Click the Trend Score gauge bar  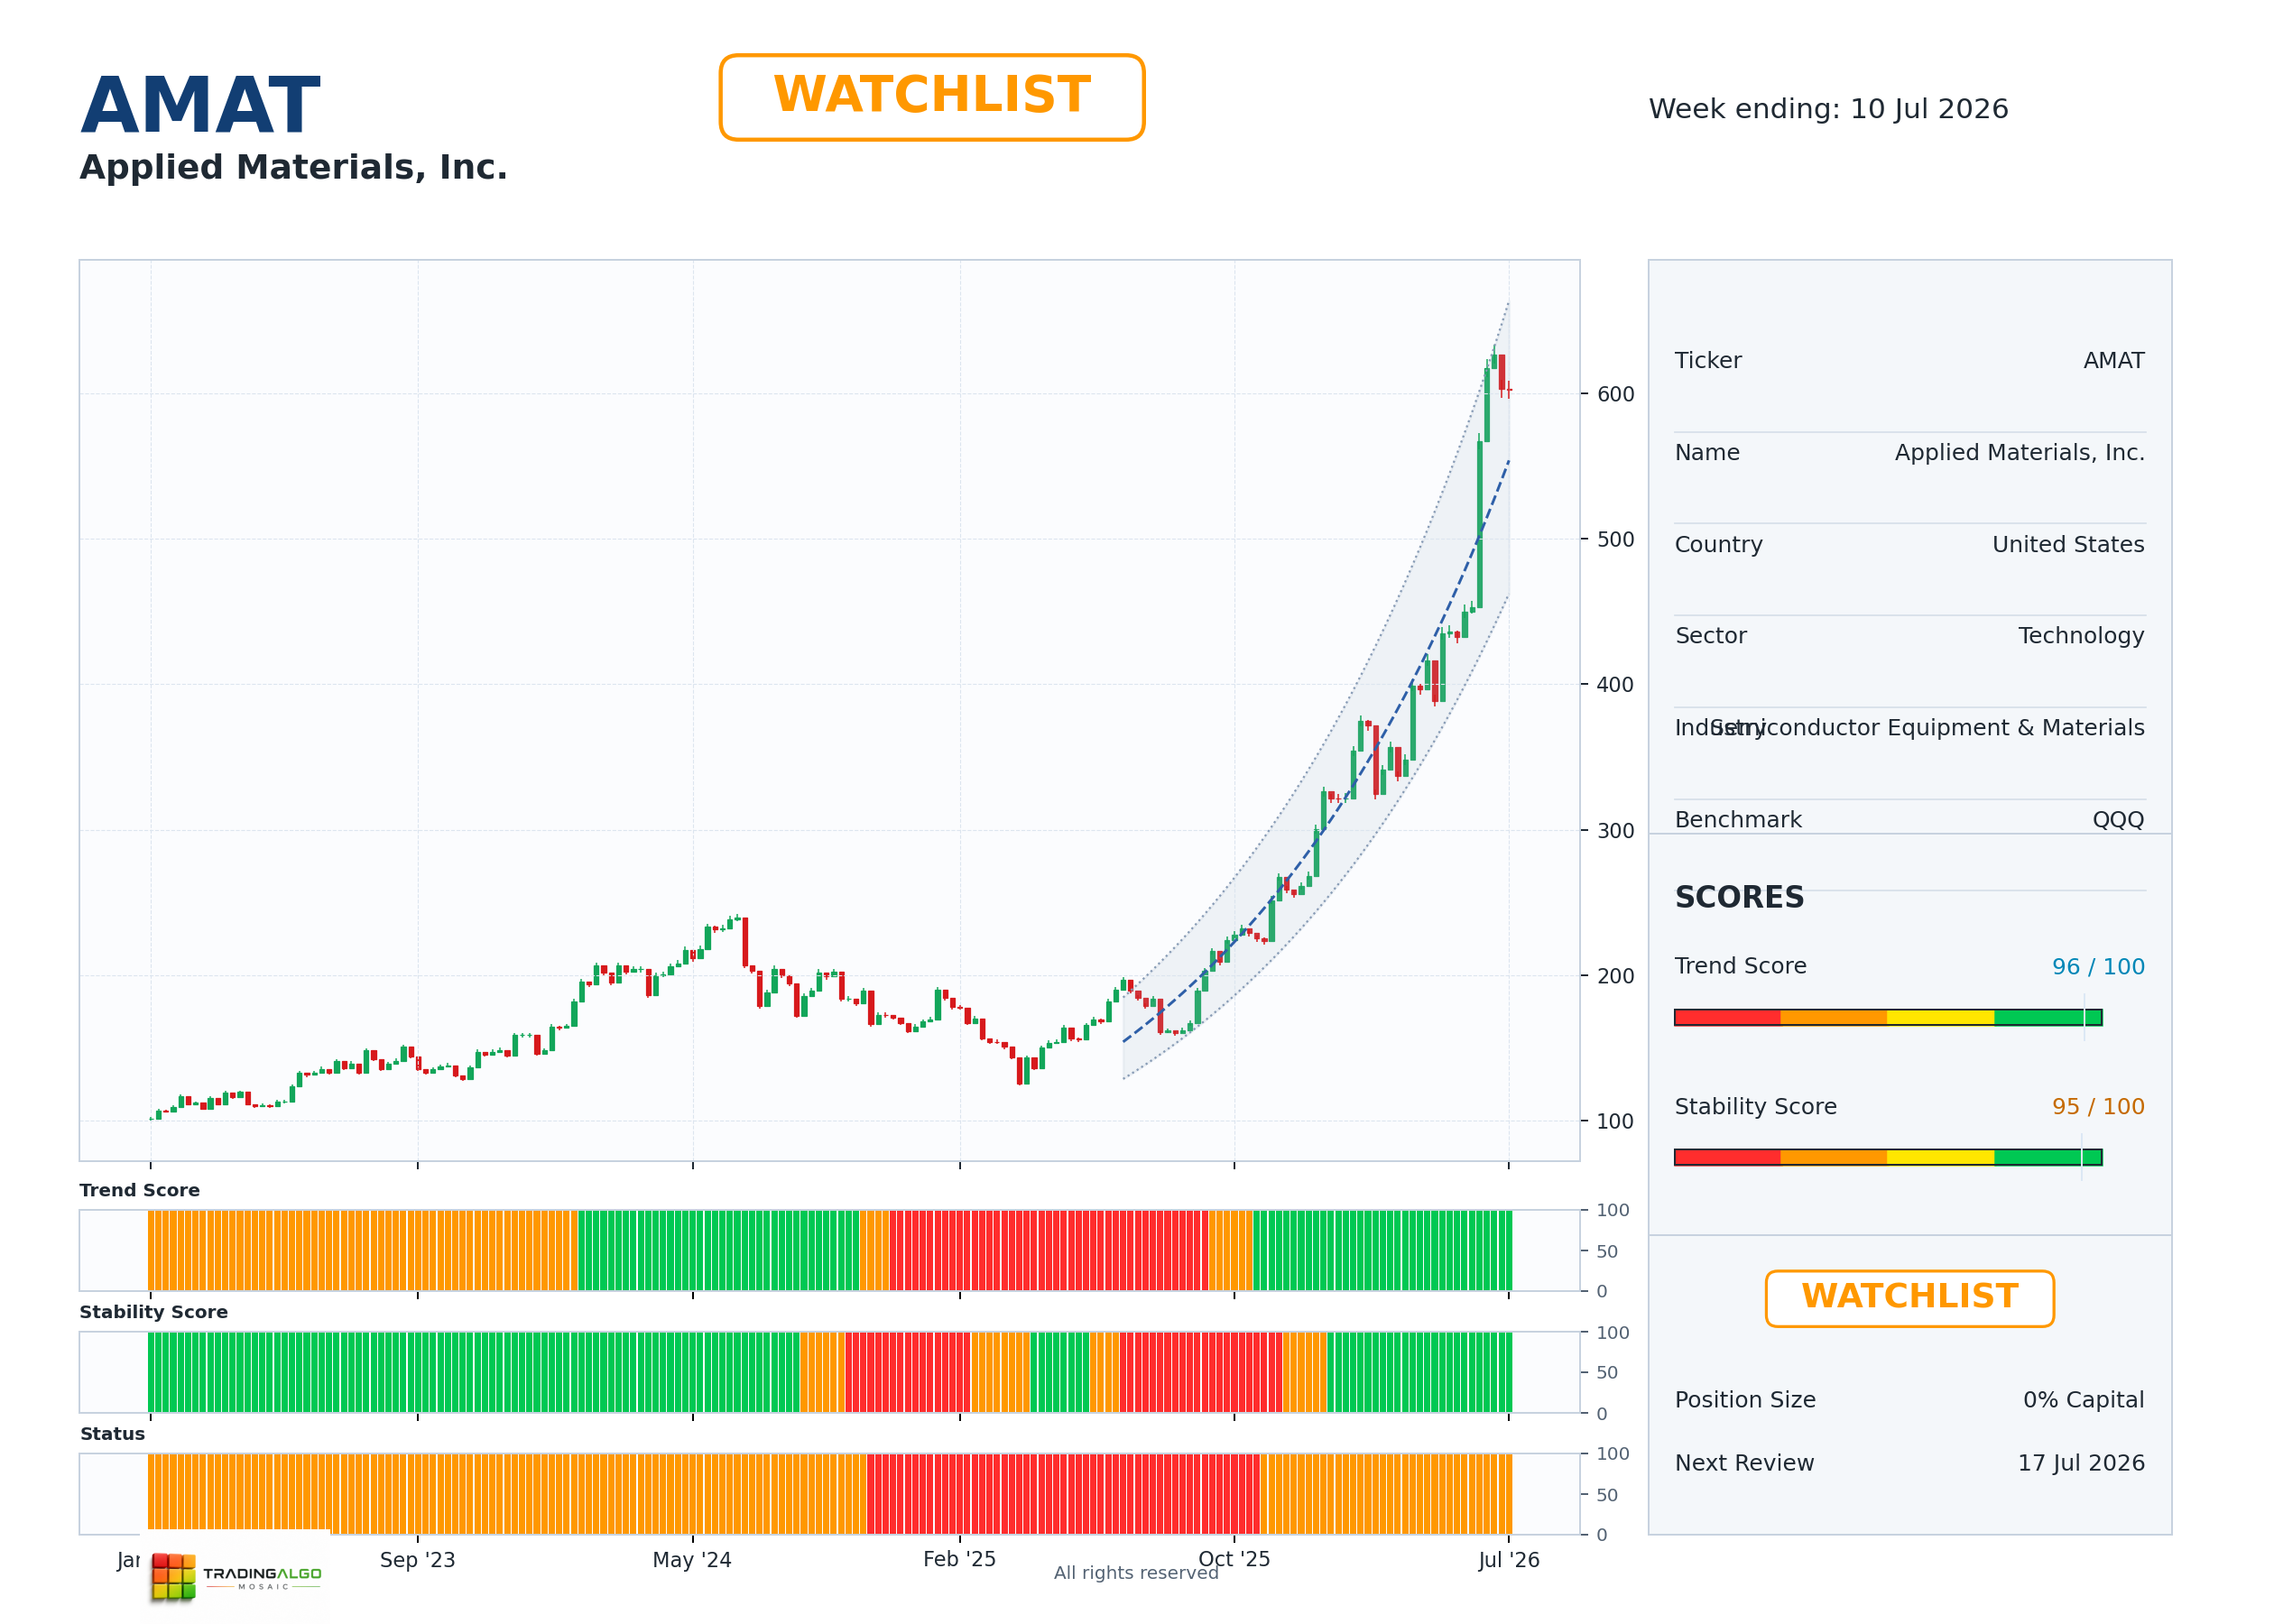(1888, 1017)
